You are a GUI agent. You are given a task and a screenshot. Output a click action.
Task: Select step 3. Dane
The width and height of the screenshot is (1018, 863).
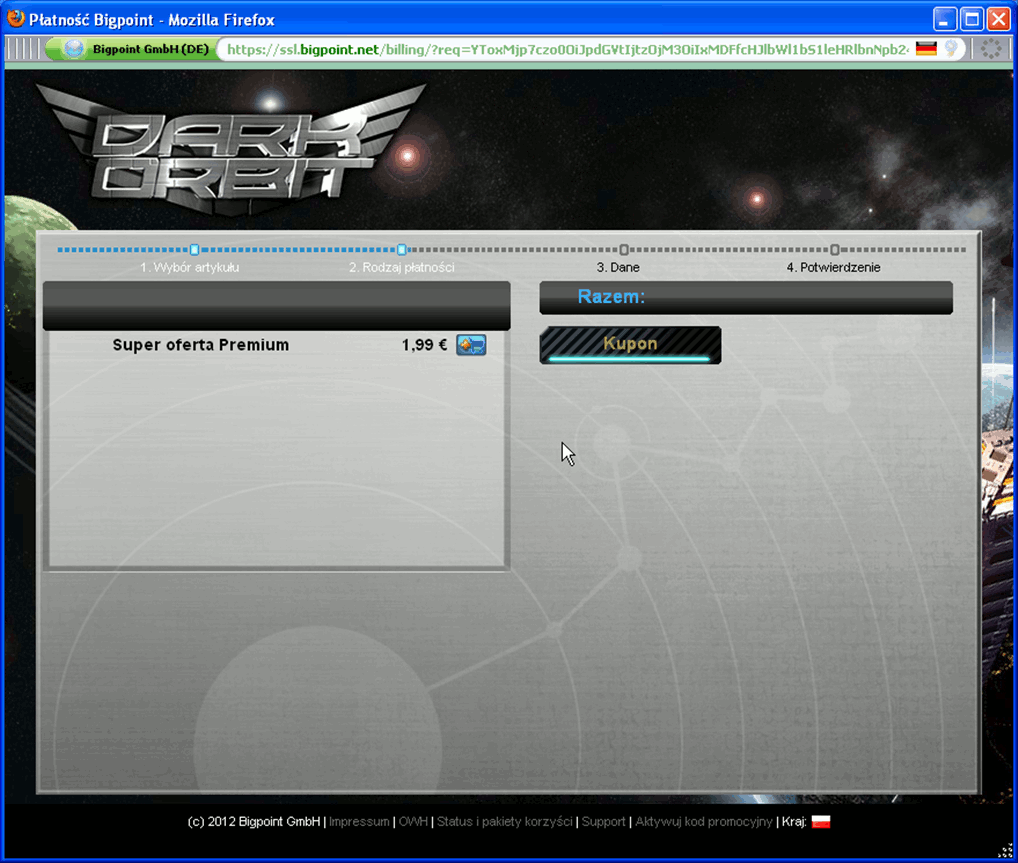618,268
